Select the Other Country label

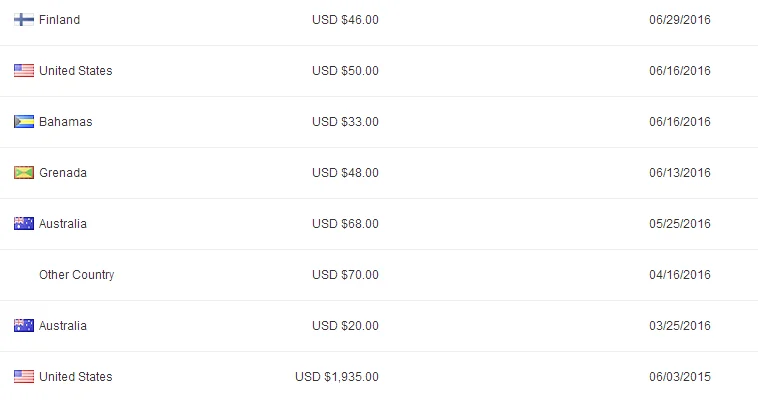click(x=76, y=275)
